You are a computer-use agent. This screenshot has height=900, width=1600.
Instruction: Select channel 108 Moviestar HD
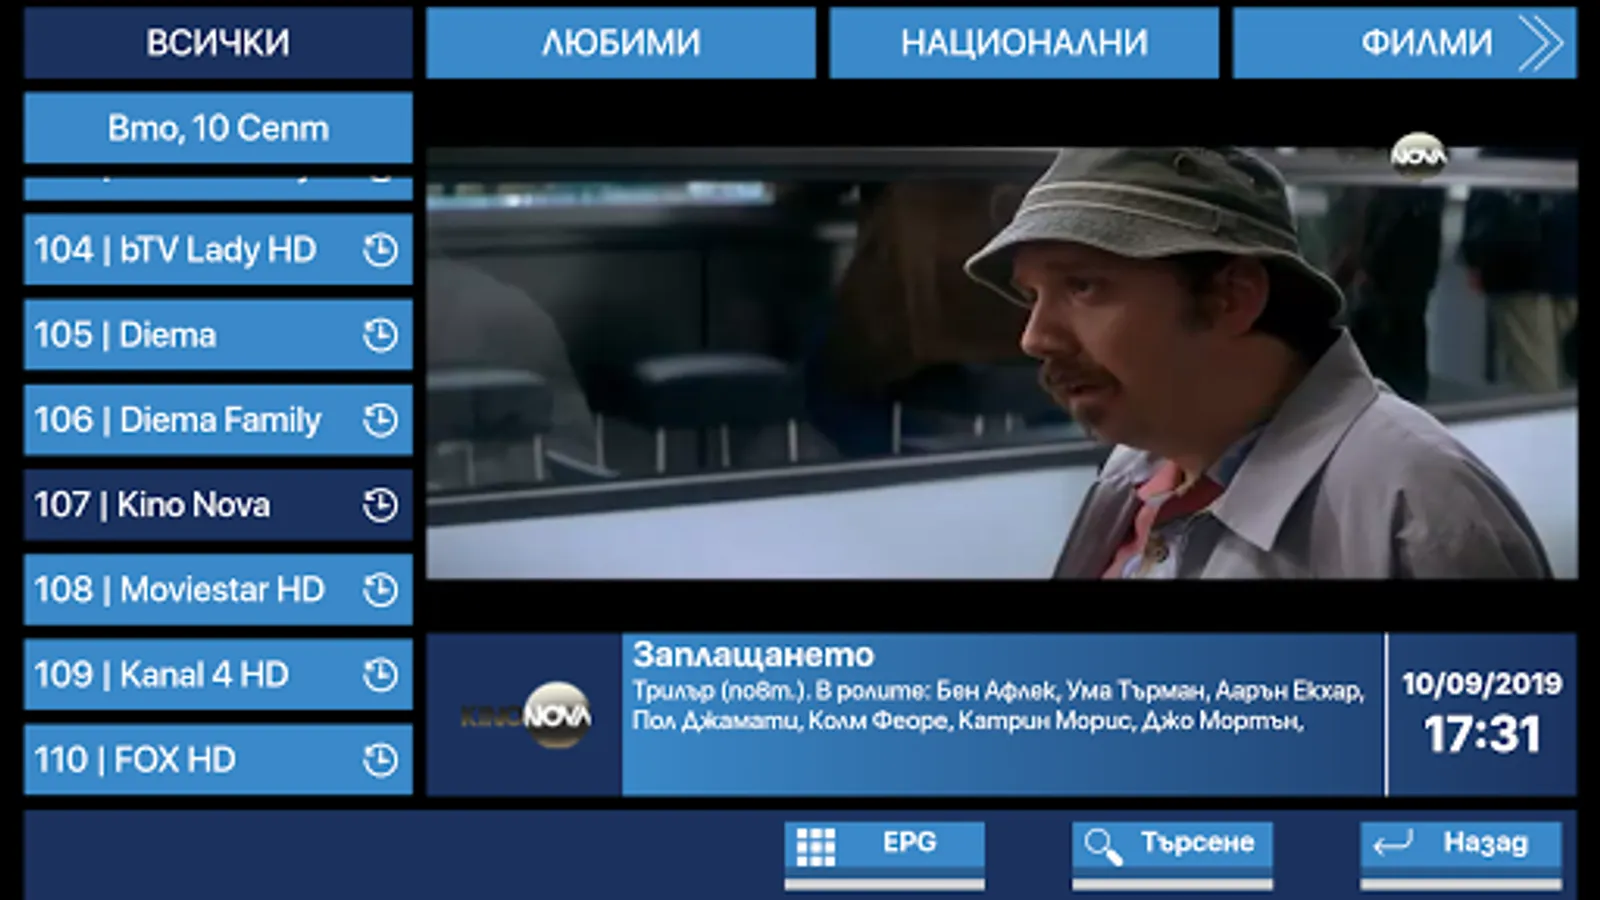point(218,590)
